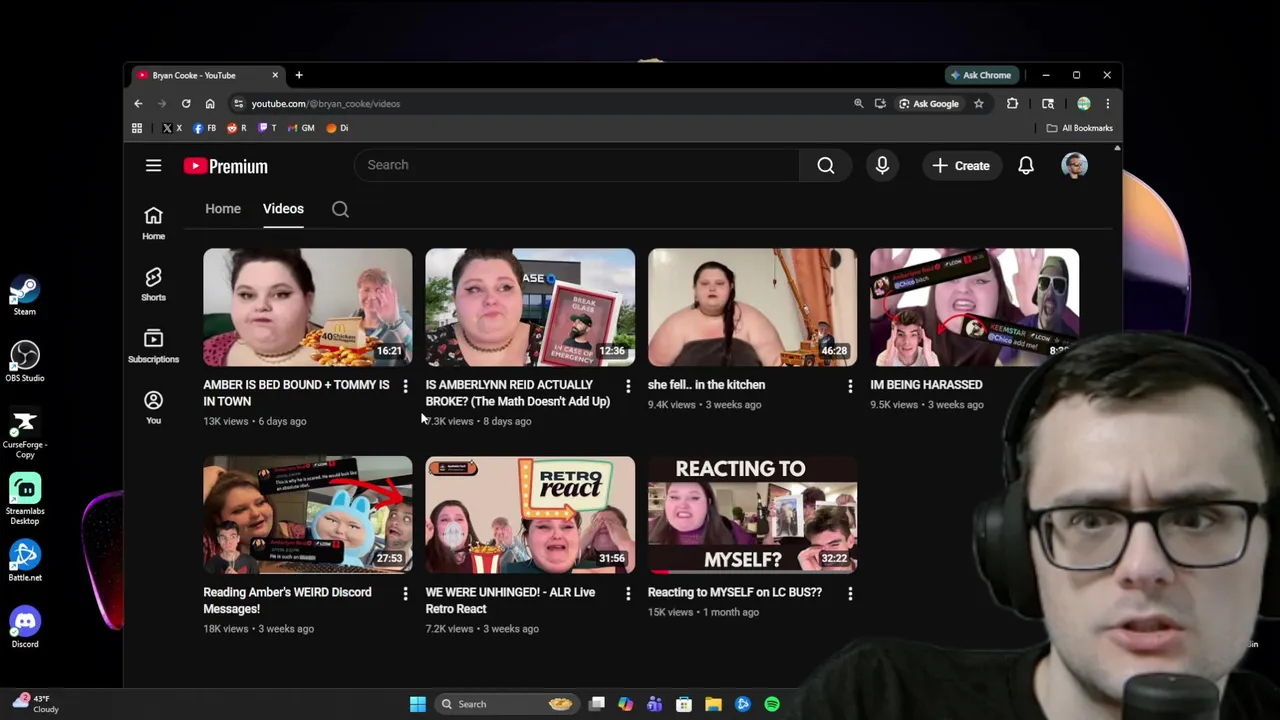Open the Chrome apps grid in bookmarks bar

click(x=137, y=128)
